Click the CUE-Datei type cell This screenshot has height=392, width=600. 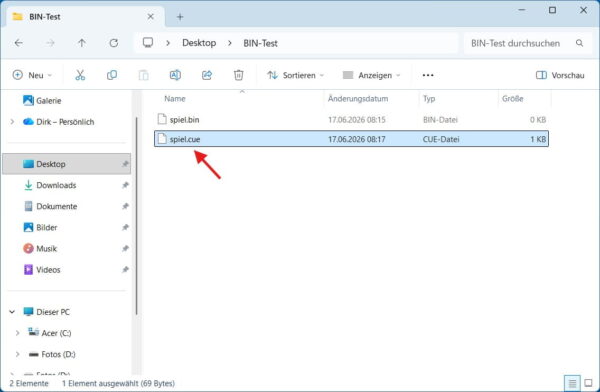point(441,139)
